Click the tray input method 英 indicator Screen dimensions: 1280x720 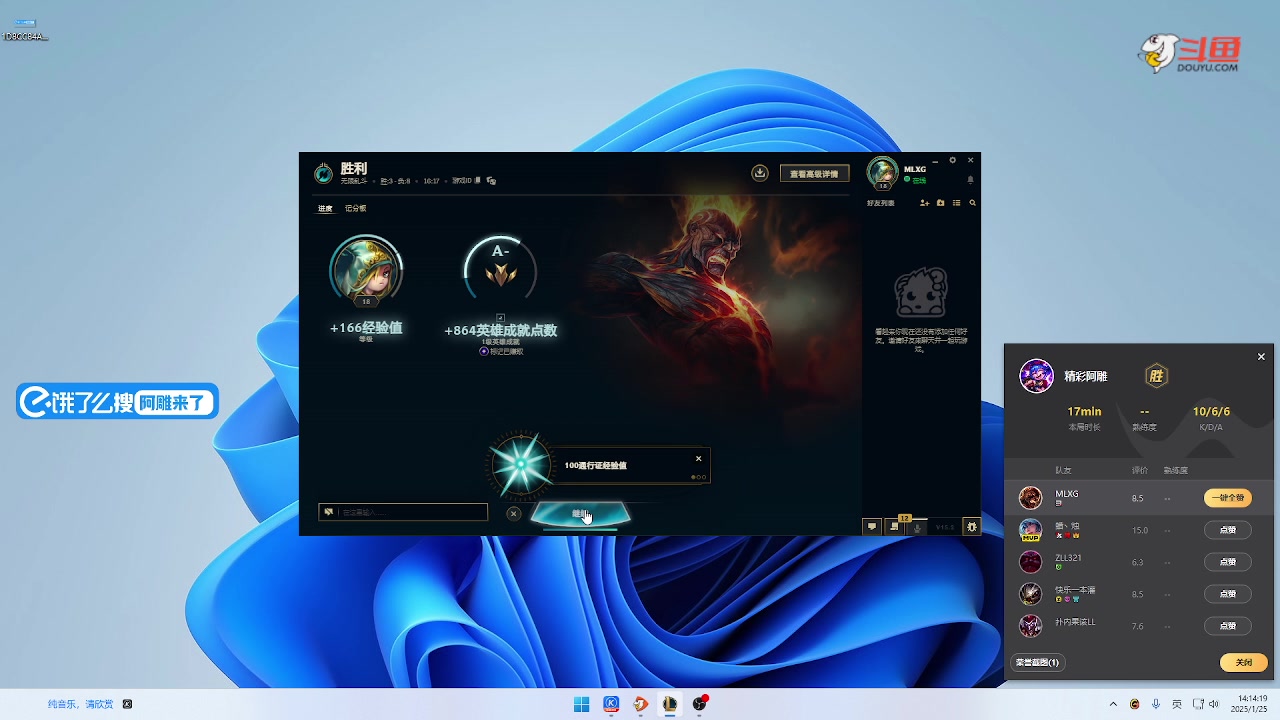[1177, 704]
